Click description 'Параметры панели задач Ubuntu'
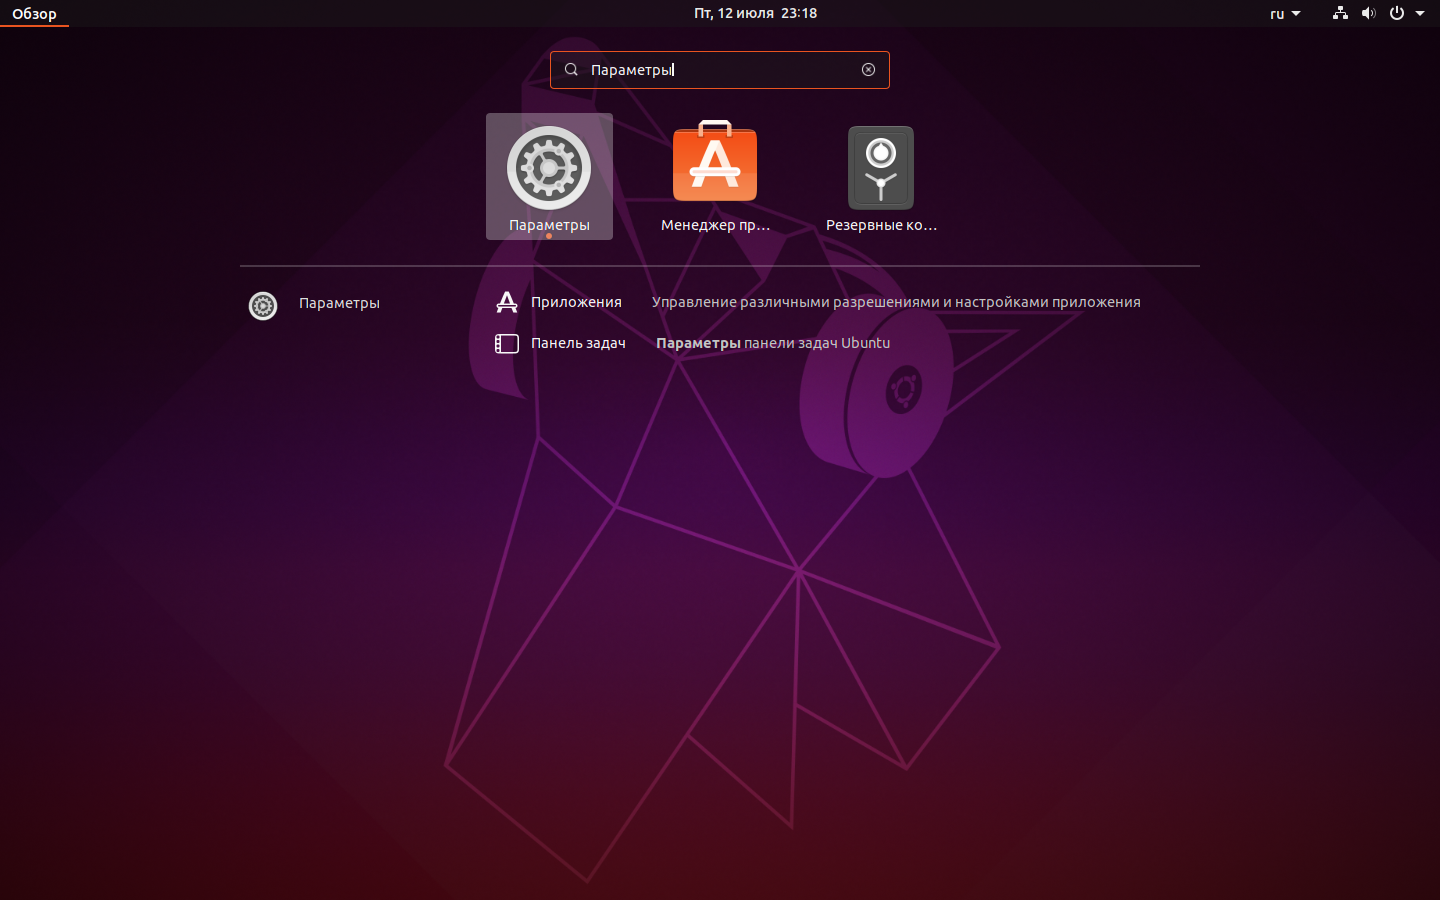This screenshot has height=900, width=1440. [x=773, y=343]
